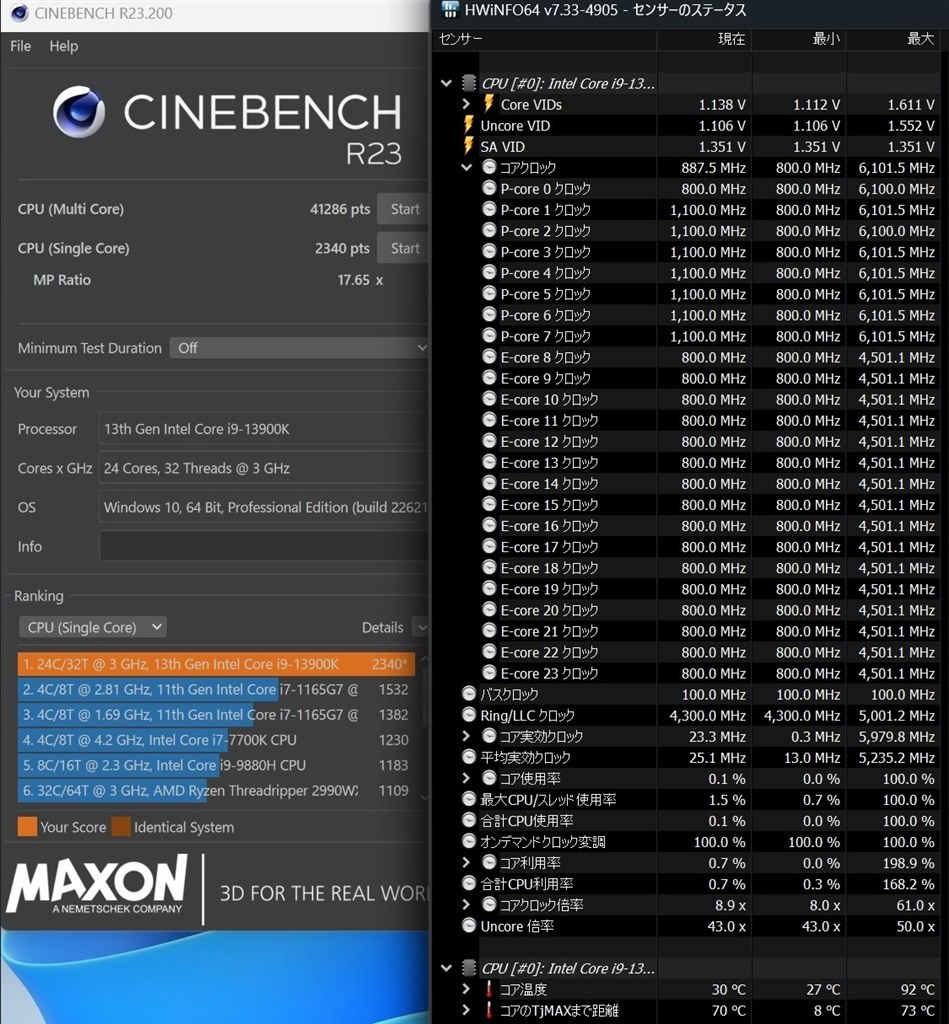Image resolution: width=949 pixels, height=1024 pixels.
Task: Open the CPU (Single Core) ranking dropdown
Action: (93, 628)
